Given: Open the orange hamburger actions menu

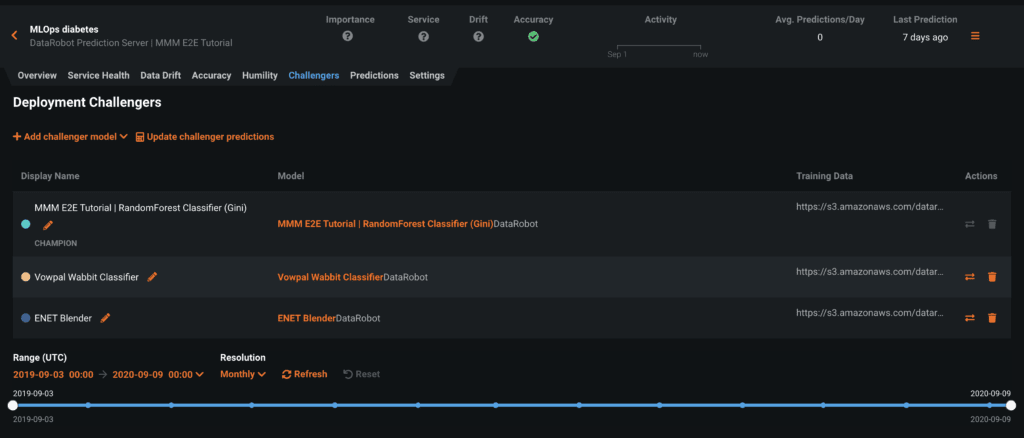Looking at the screenshot, I should pyautogui.click(x=975, y=37).
